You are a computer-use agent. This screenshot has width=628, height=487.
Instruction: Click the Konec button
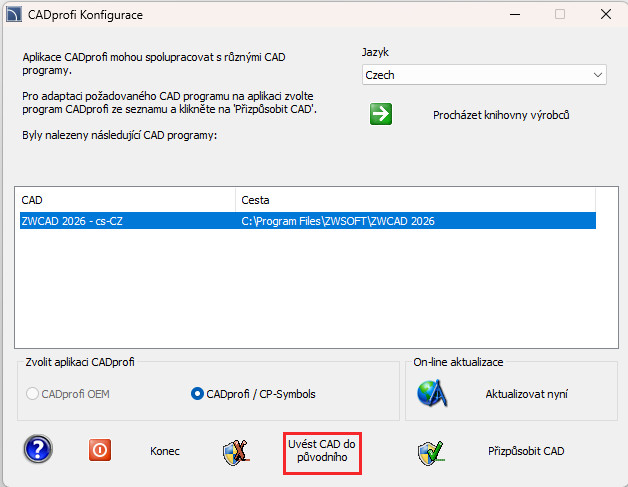point(165,451)
